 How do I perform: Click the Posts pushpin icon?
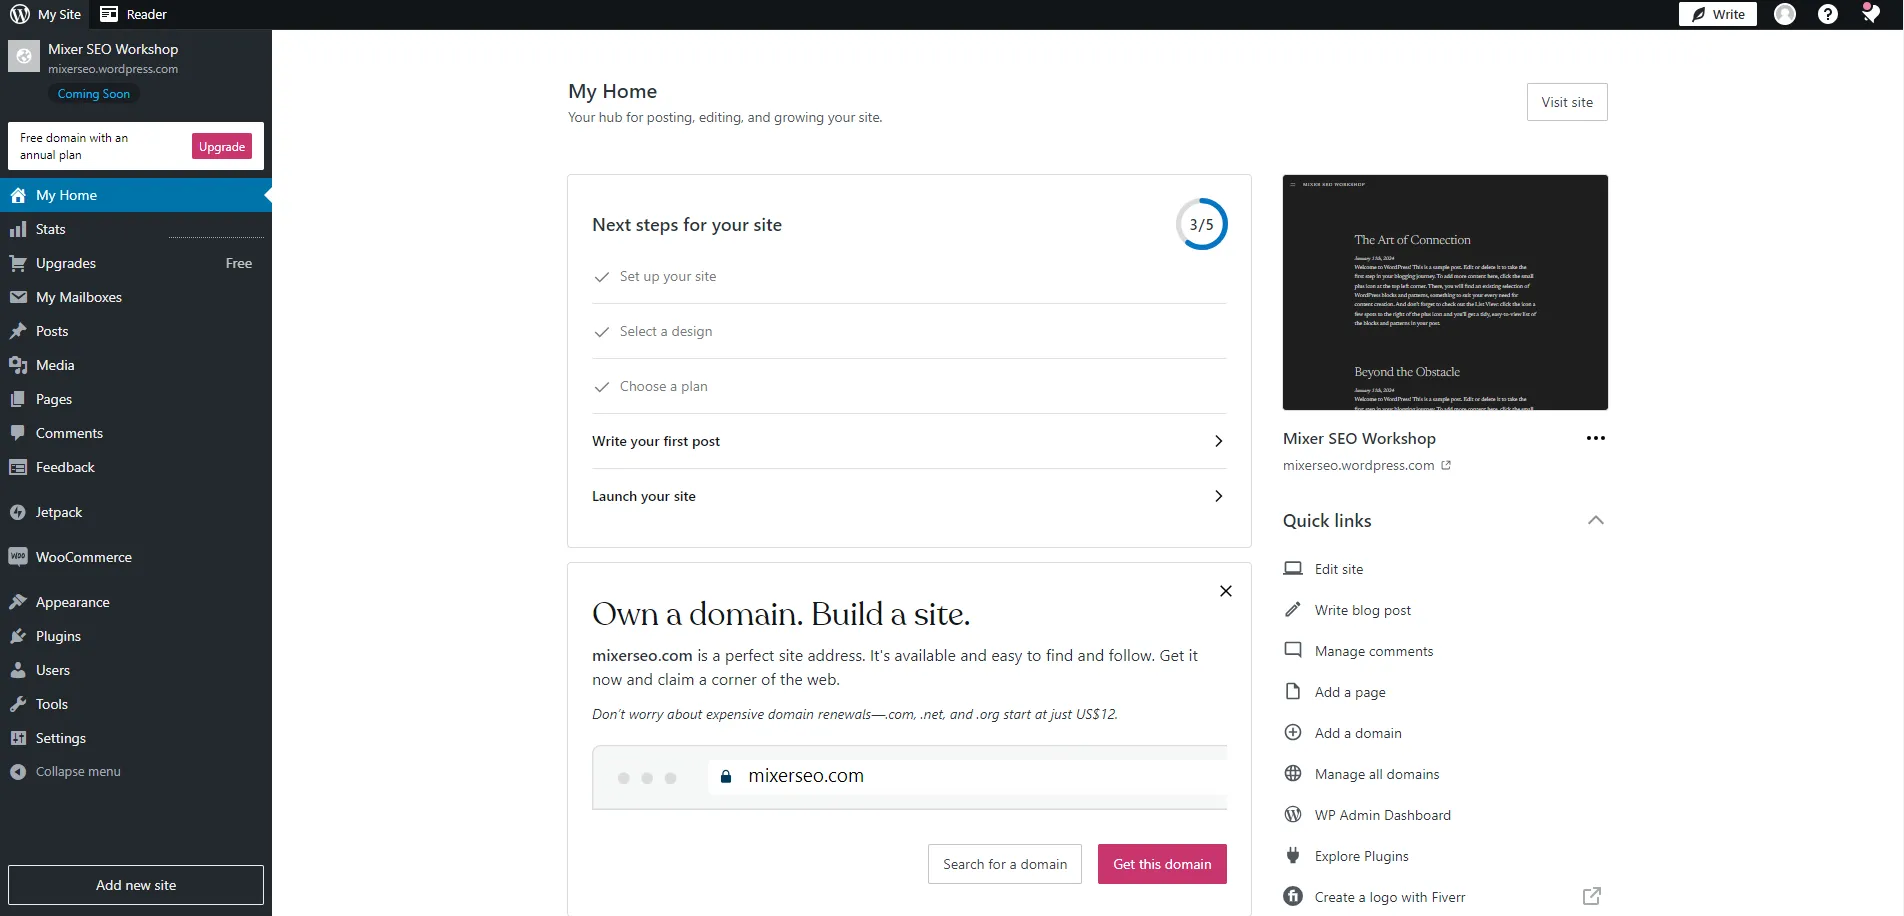pos(18,331)
